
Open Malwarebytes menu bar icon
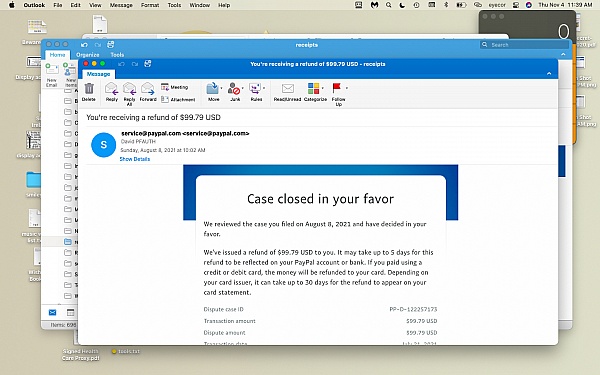point(374,5)
